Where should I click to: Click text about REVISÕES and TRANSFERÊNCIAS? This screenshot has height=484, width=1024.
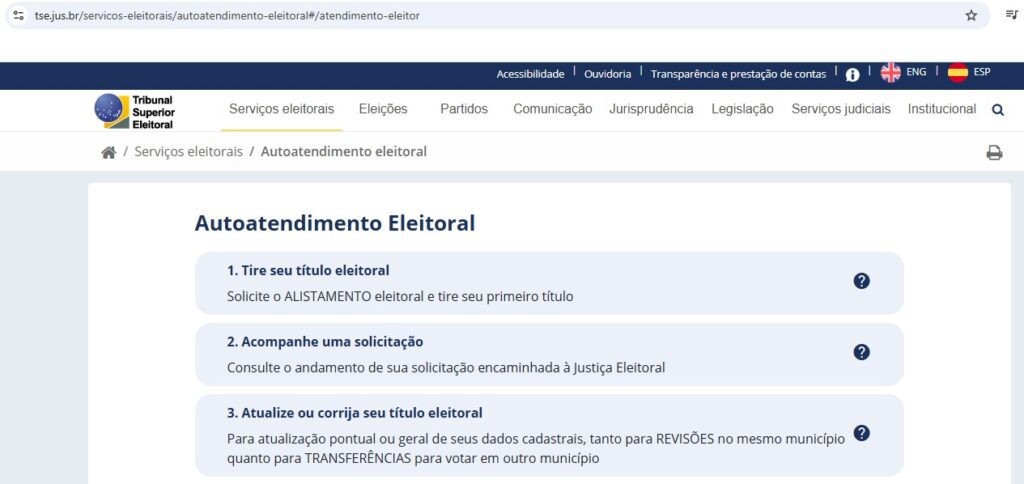point(536,449)
